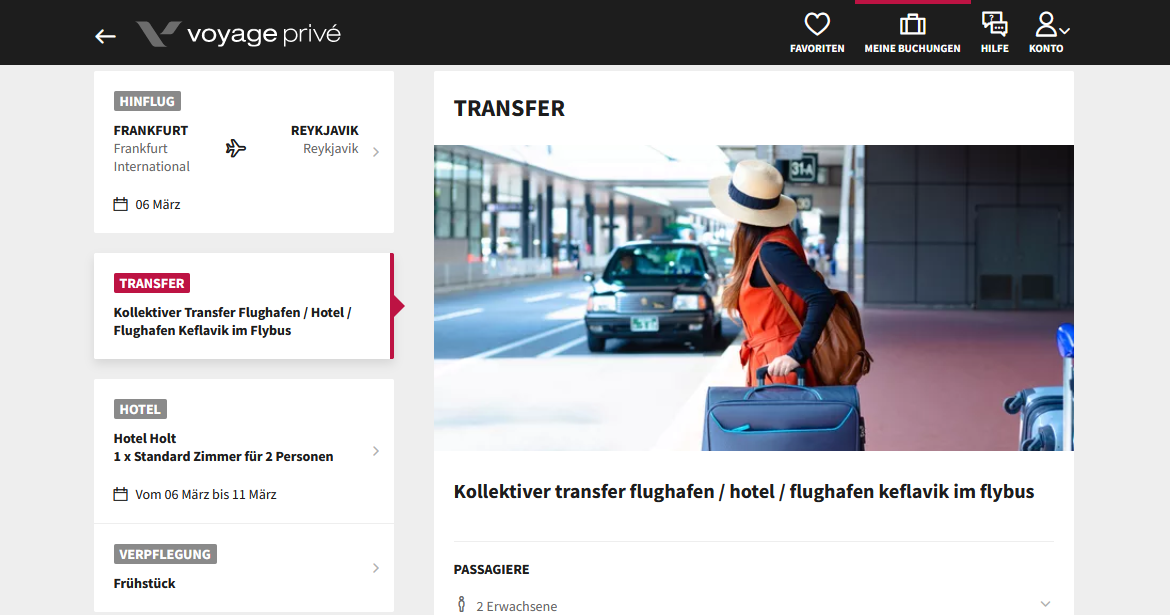Click the Voyage Privé logo
Image resolution: width=1170 pixels, height=615 pixels.
(x=238, y=34)
